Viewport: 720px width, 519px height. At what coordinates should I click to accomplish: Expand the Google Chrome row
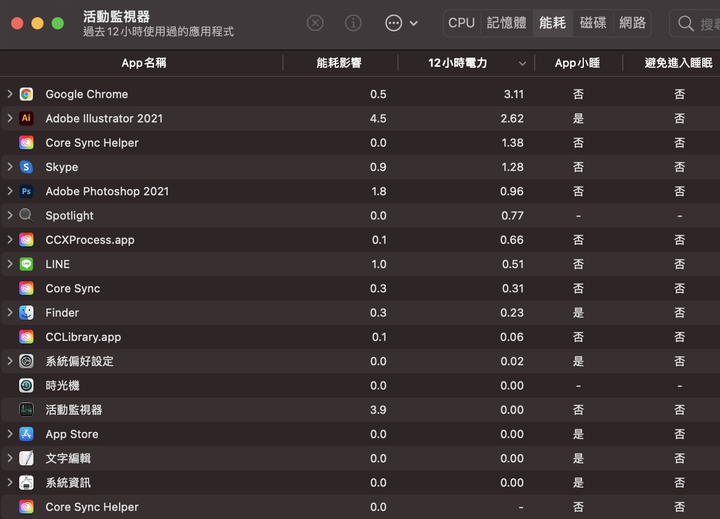pyautogui.click(x=10, y=94)
